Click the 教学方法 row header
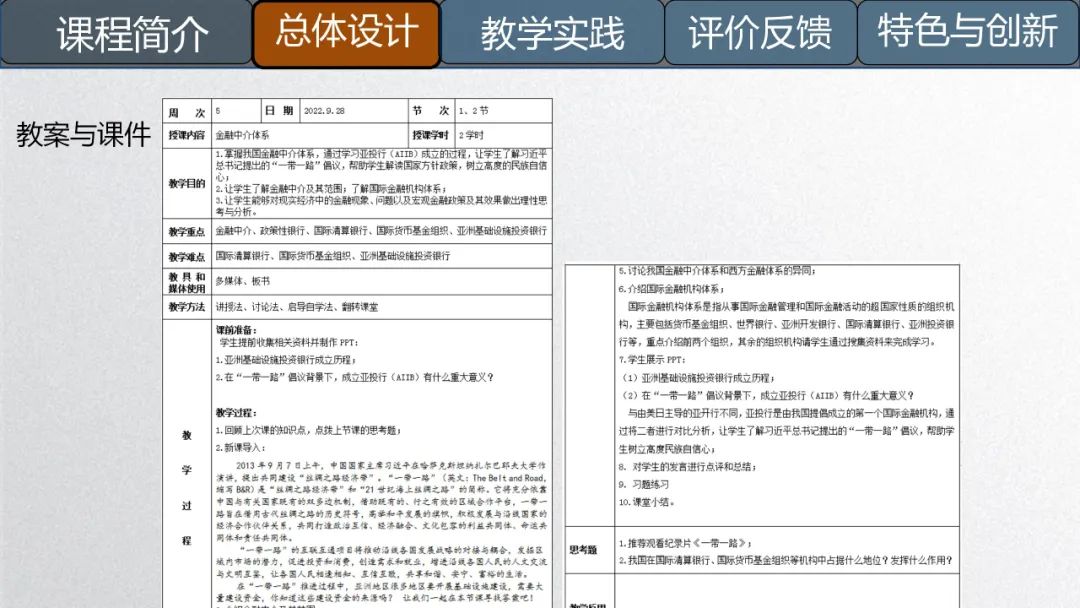The height and width of the screenshot is (608, 1080). pos(186,307)
